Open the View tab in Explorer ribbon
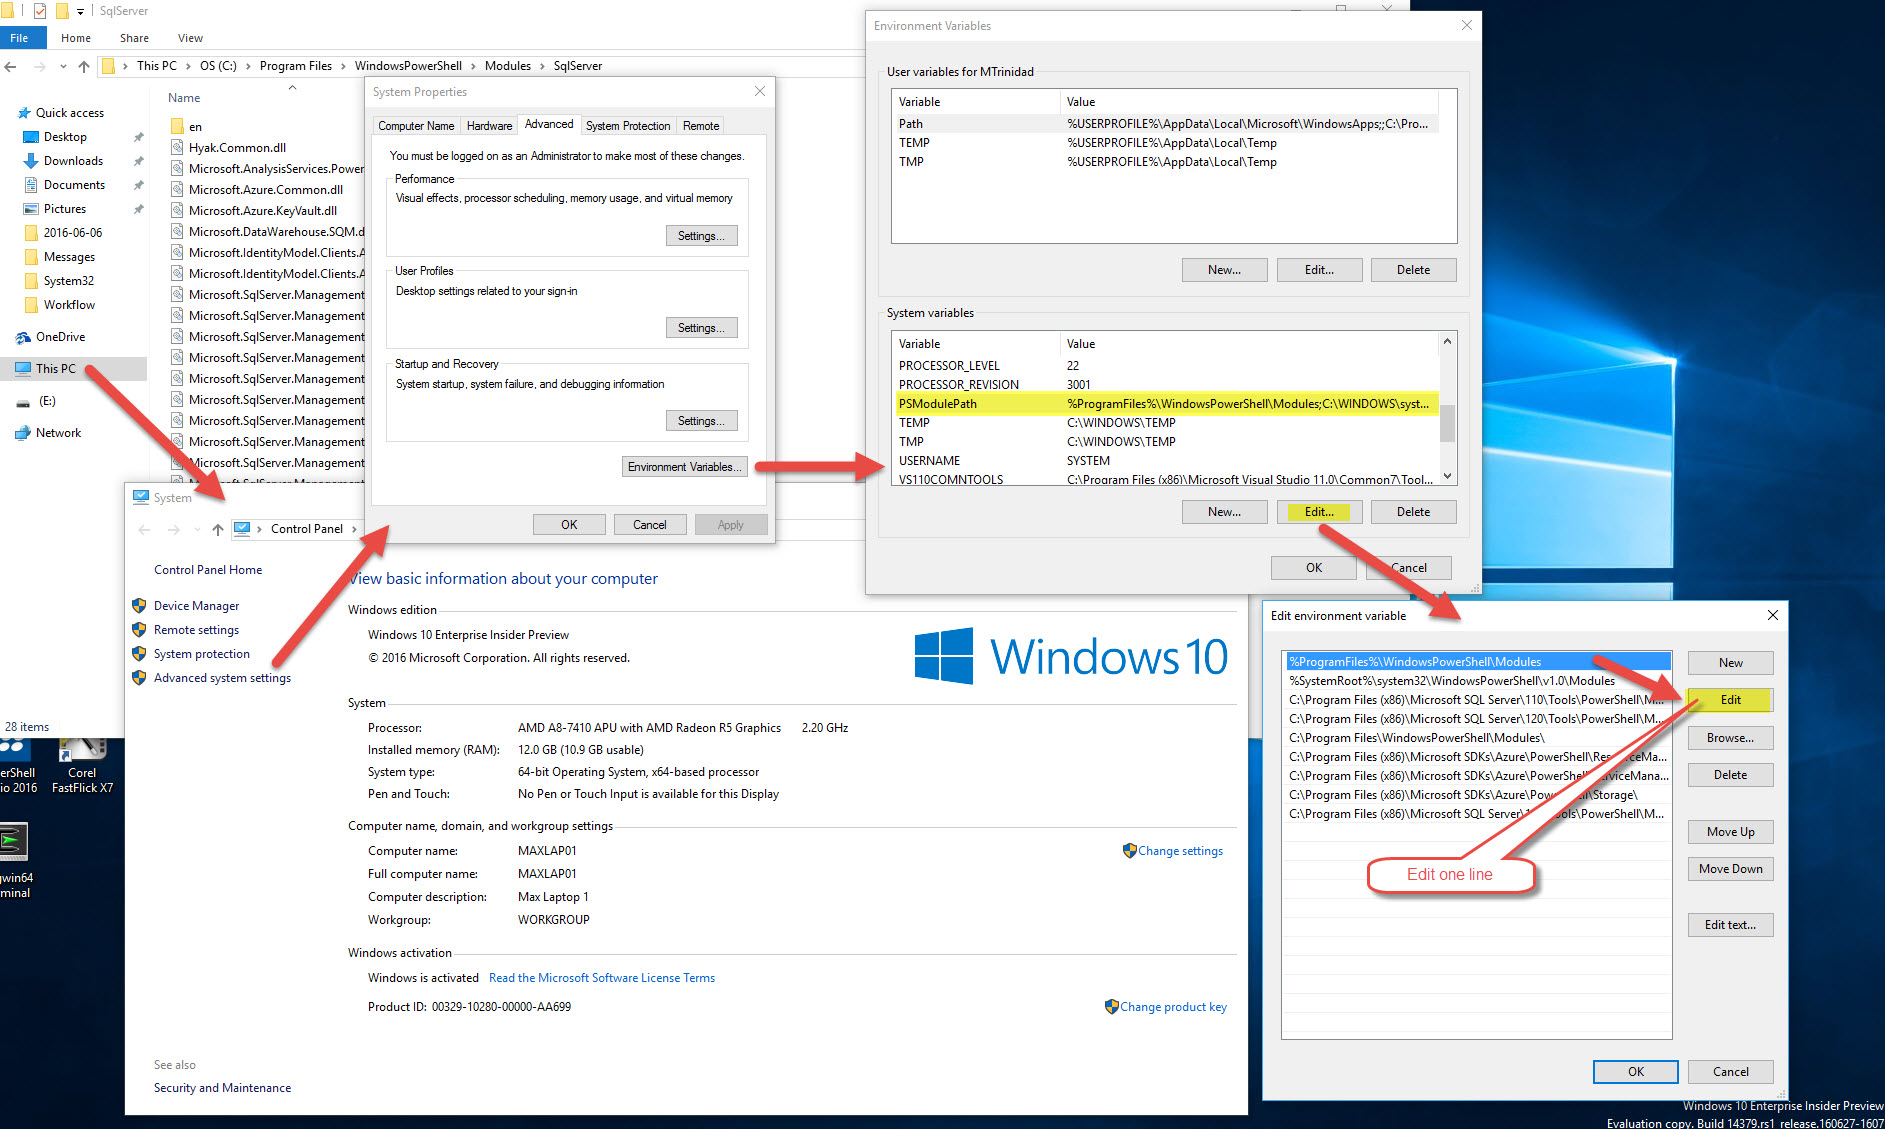This screenshot has width=1885, height=1129. tap(190, 38)
